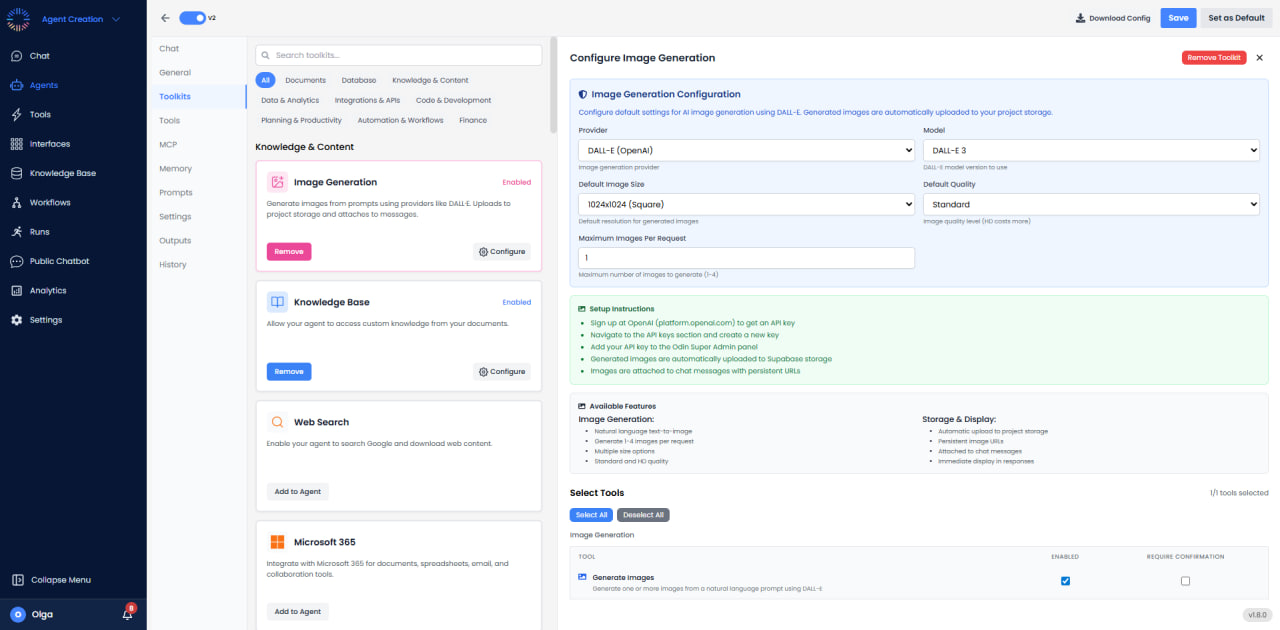Click the Select All tools button
The width and height of the screenshot is (1280, 630).
click(591, 515)
